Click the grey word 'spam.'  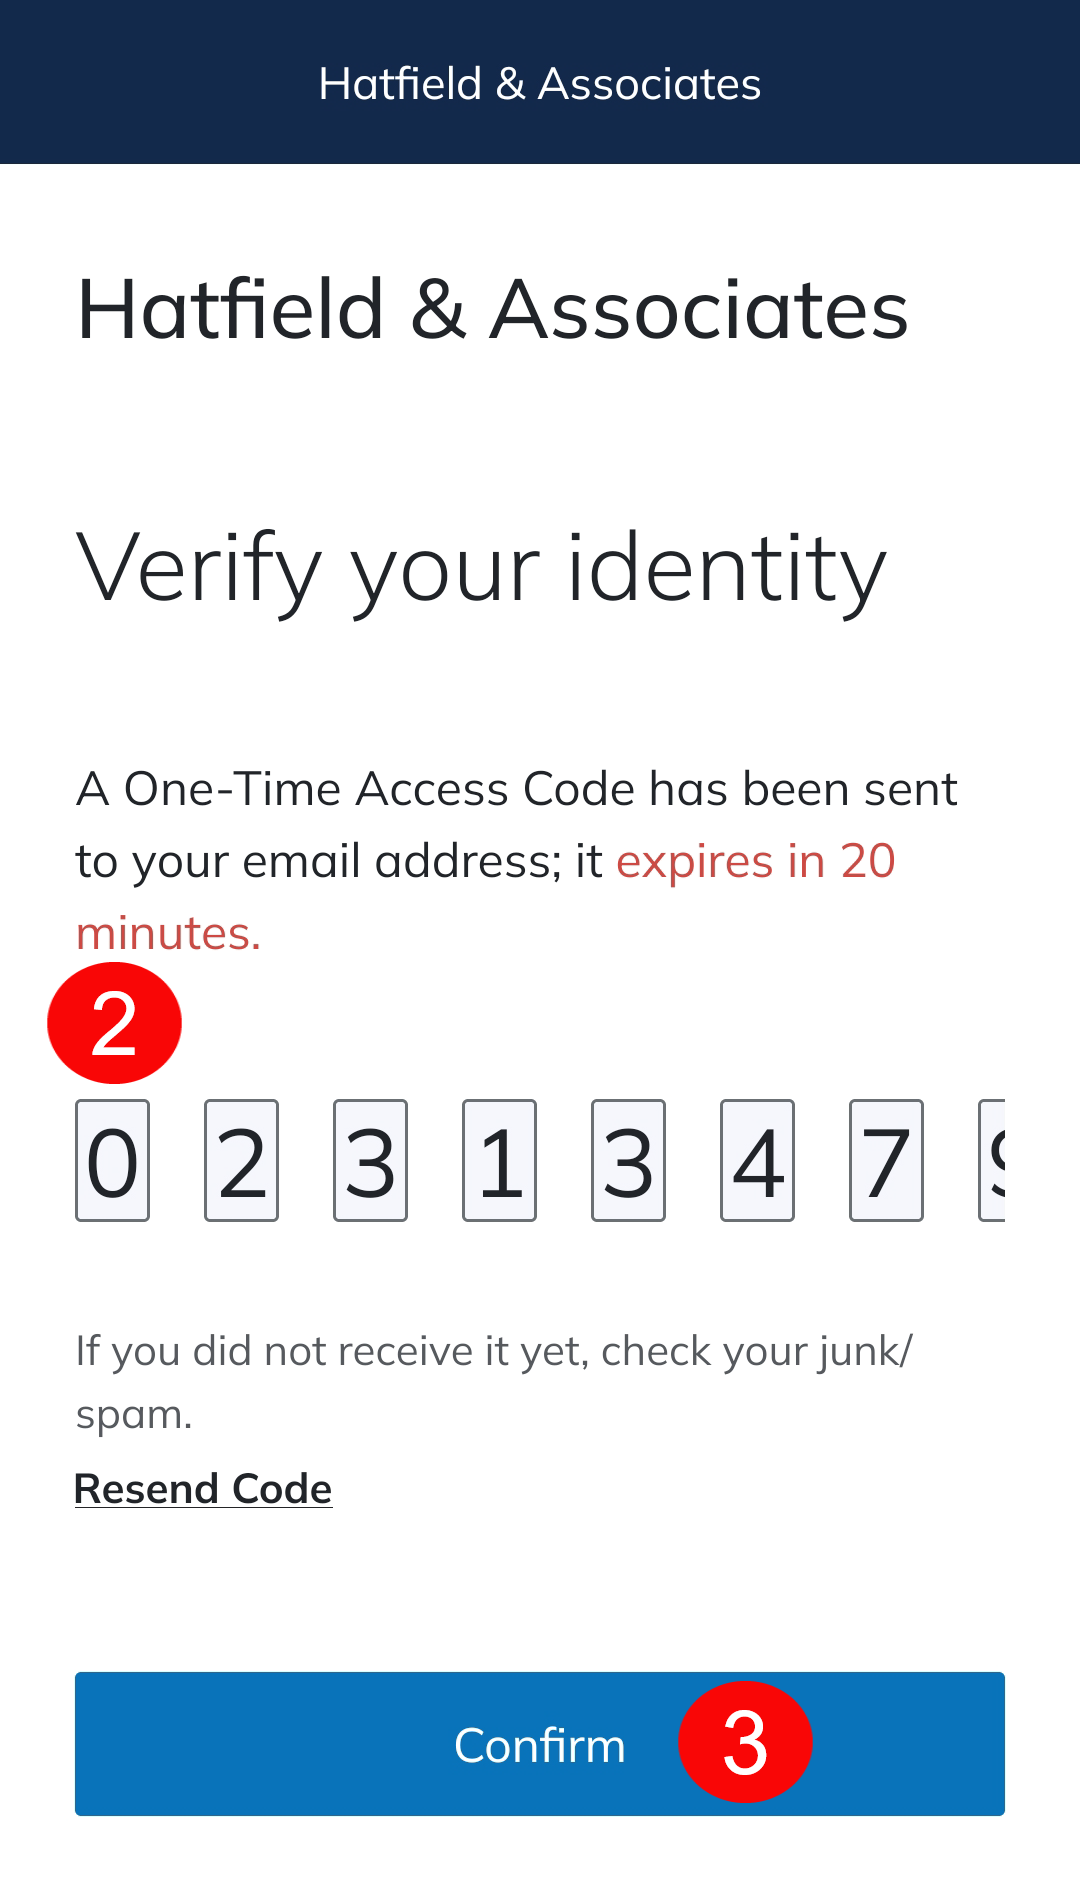(134, 1415)
